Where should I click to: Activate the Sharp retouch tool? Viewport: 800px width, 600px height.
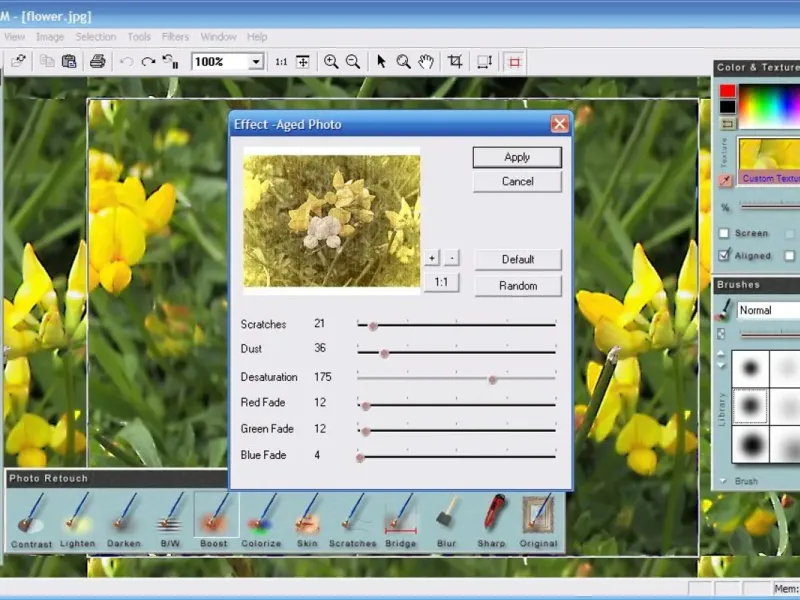click(x=492, y=518)
